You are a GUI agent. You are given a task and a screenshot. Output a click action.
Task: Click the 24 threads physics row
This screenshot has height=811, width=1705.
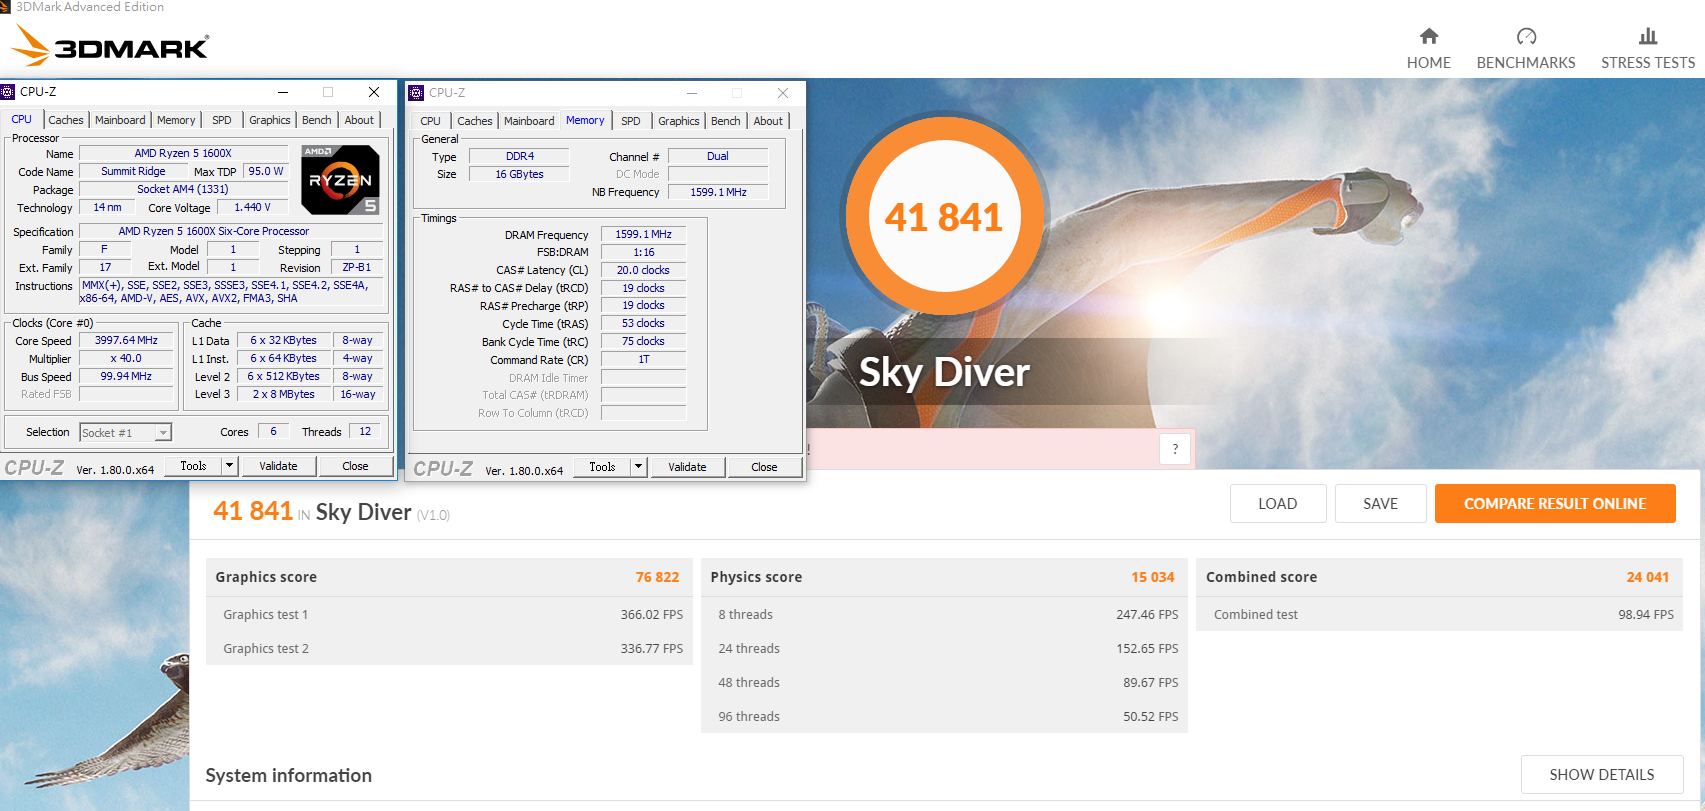pos(944,648)
